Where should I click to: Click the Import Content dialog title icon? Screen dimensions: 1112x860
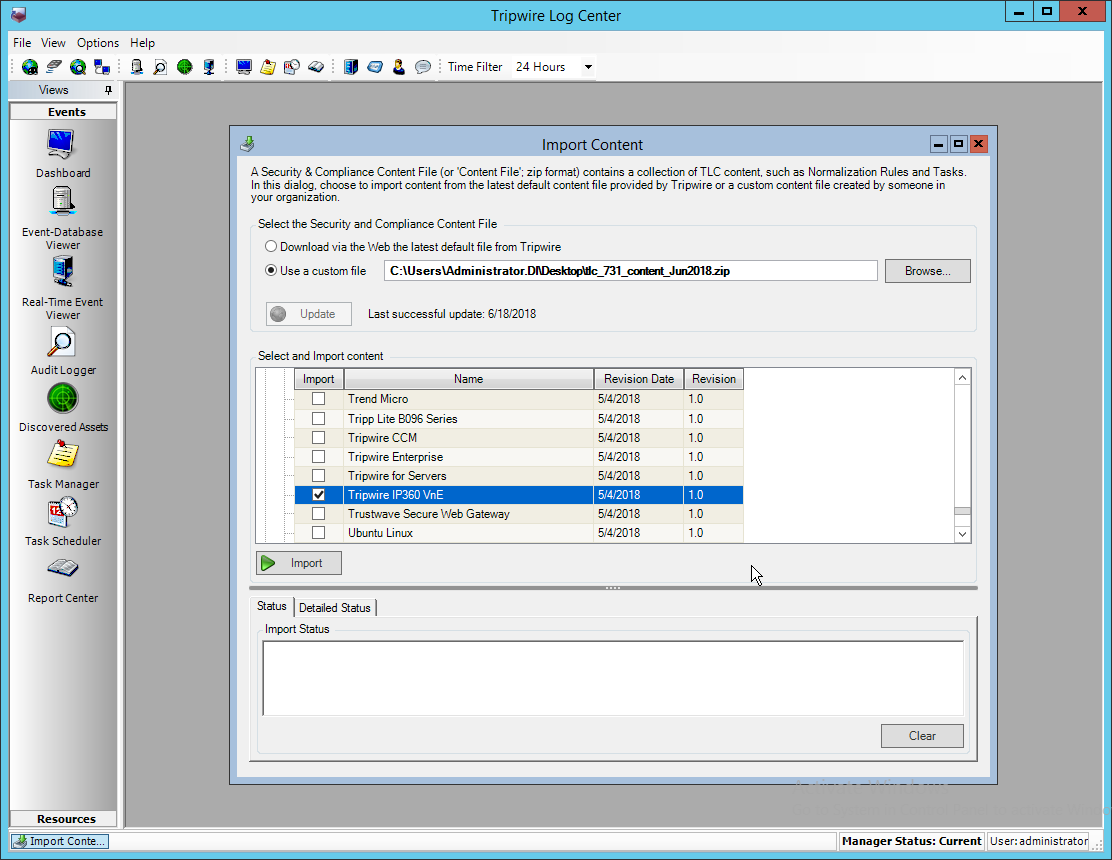(248, 144)
